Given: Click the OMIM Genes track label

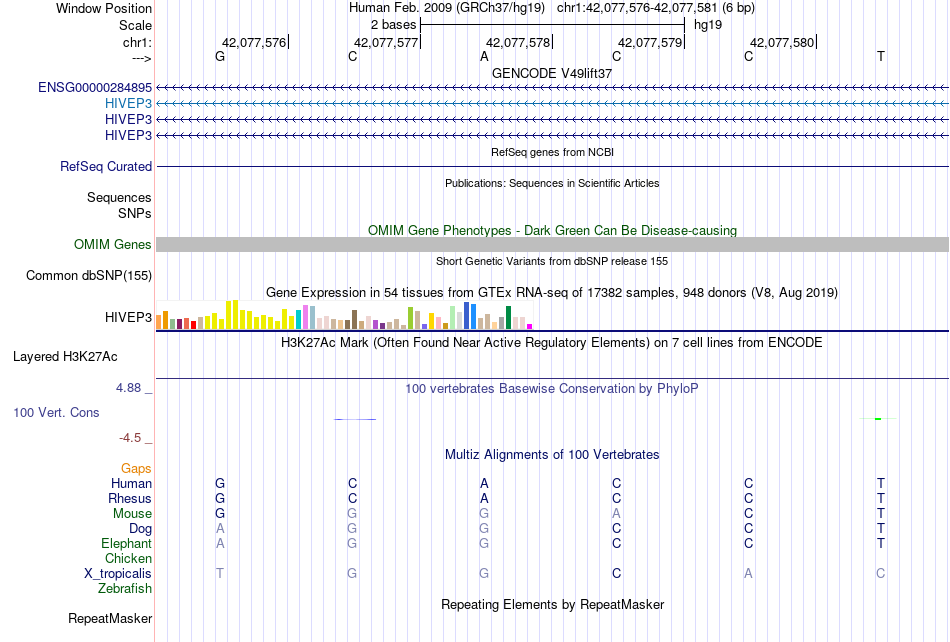Looking at the screenshot, I should (x=113, y=245).
